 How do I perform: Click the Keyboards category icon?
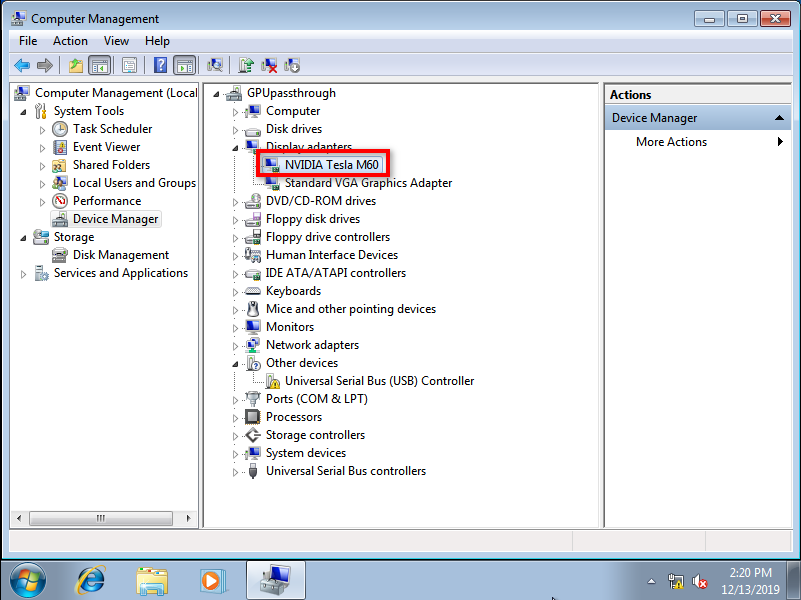(253, 291)
